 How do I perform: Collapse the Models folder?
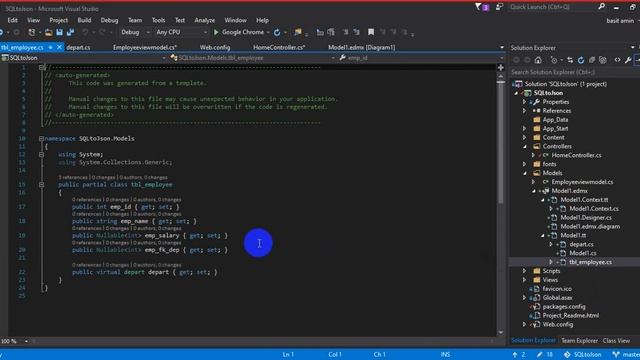525,173
